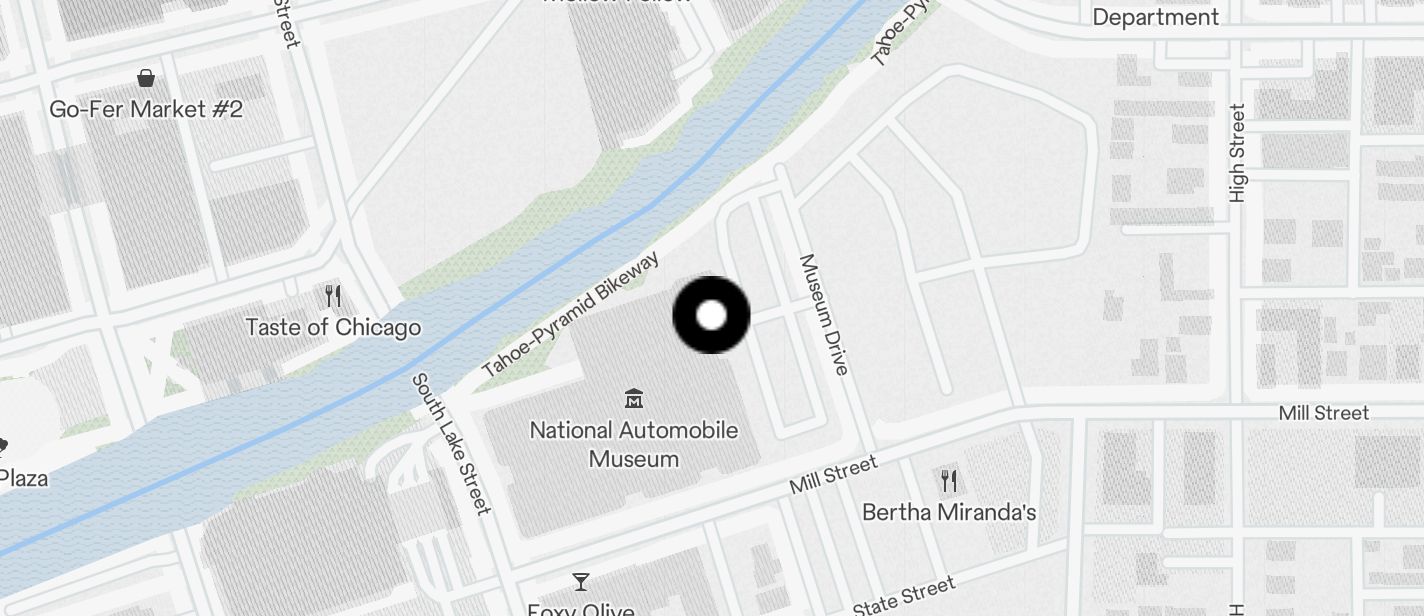Select the Mill Street label on right side
1424x616 pixels.
1324,413
